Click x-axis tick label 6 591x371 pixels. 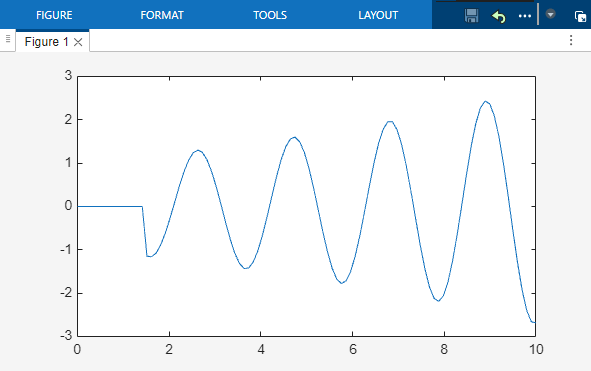[x=352, y=350]
